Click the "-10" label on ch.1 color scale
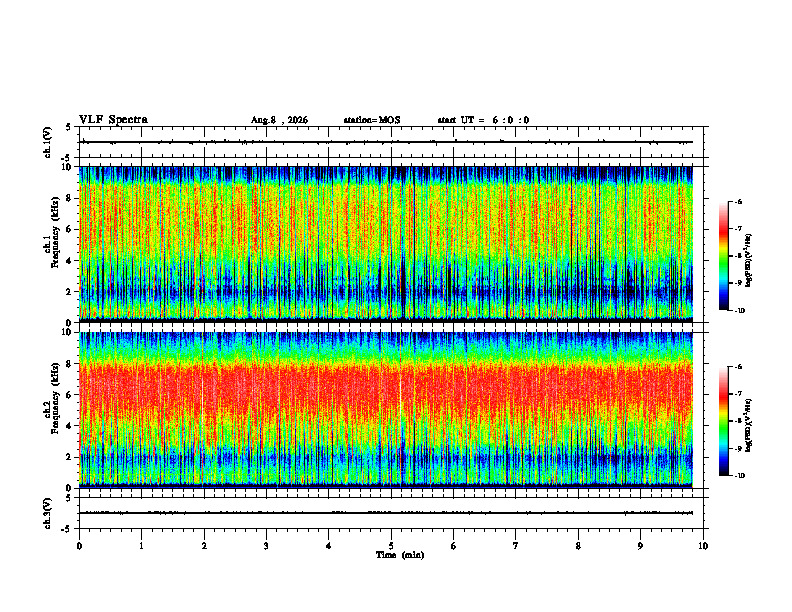Image resolution: width=792 pixels, height=612 pixels. [x=737, y=311]
